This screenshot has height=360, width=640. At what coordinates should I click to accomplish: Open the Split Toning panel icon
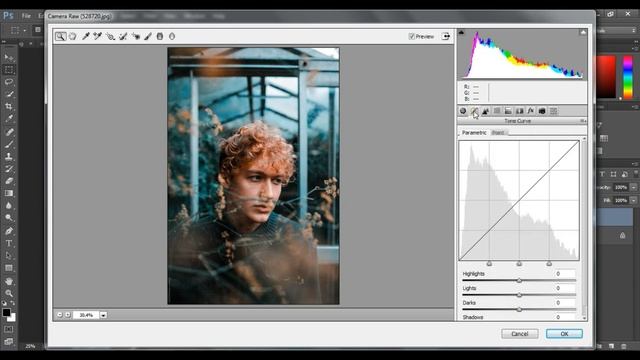point(508,111)
